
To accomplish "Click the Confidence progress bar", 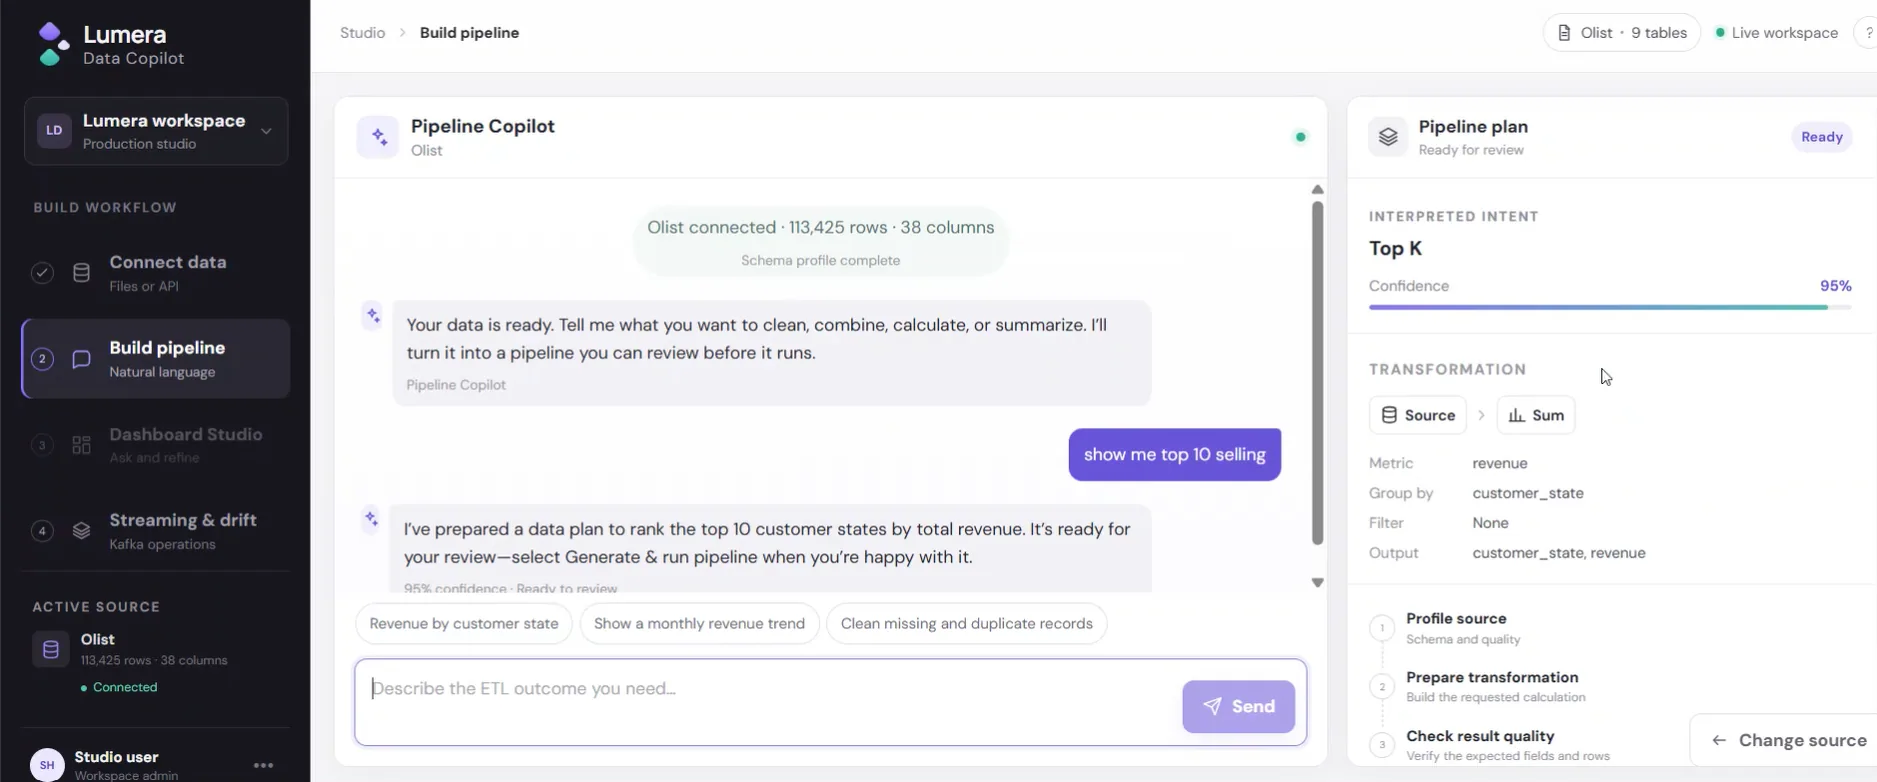I will [1610, 307].
